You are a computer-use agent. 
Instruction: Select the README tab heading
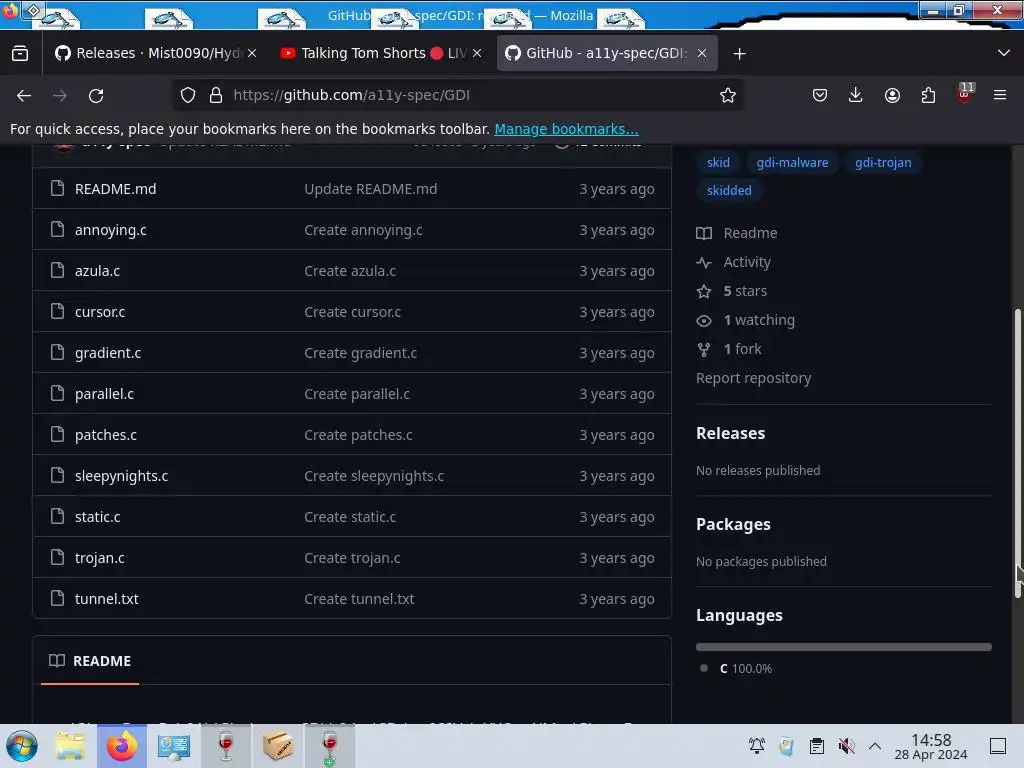pos(90,661)
